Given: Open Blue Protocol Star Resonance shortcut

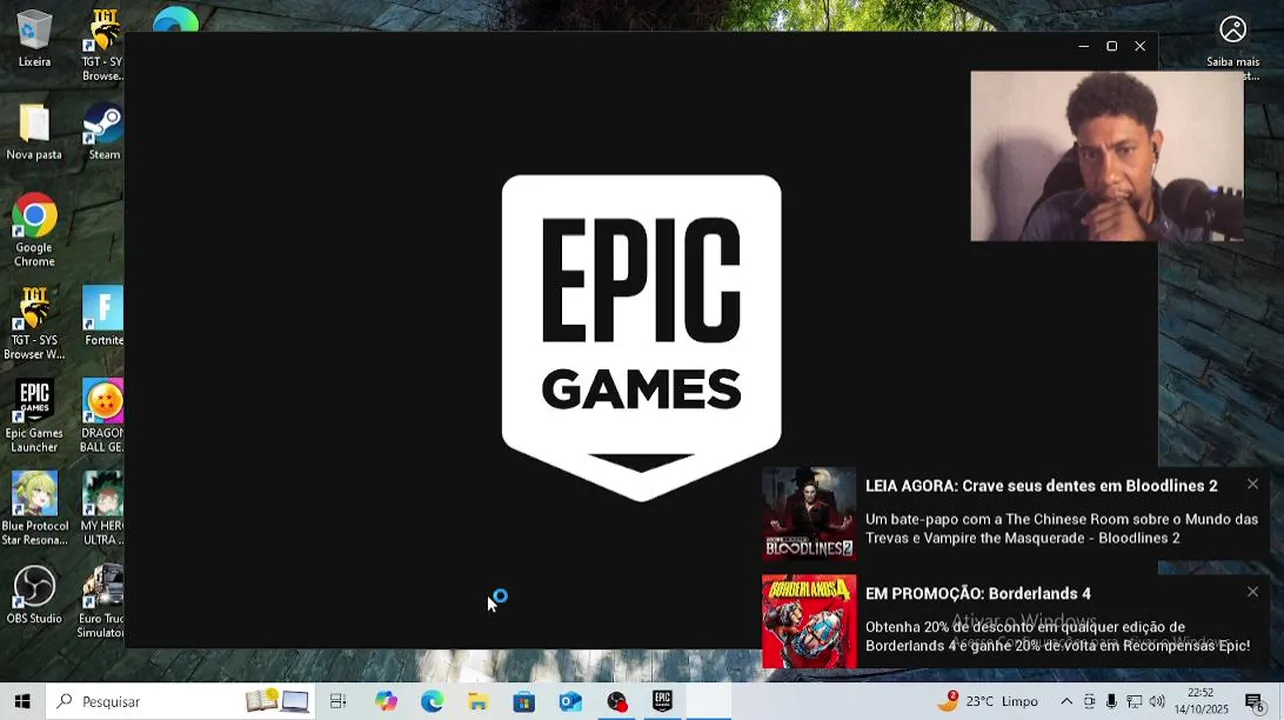Looking at the screenshot, I should [34, 510].
